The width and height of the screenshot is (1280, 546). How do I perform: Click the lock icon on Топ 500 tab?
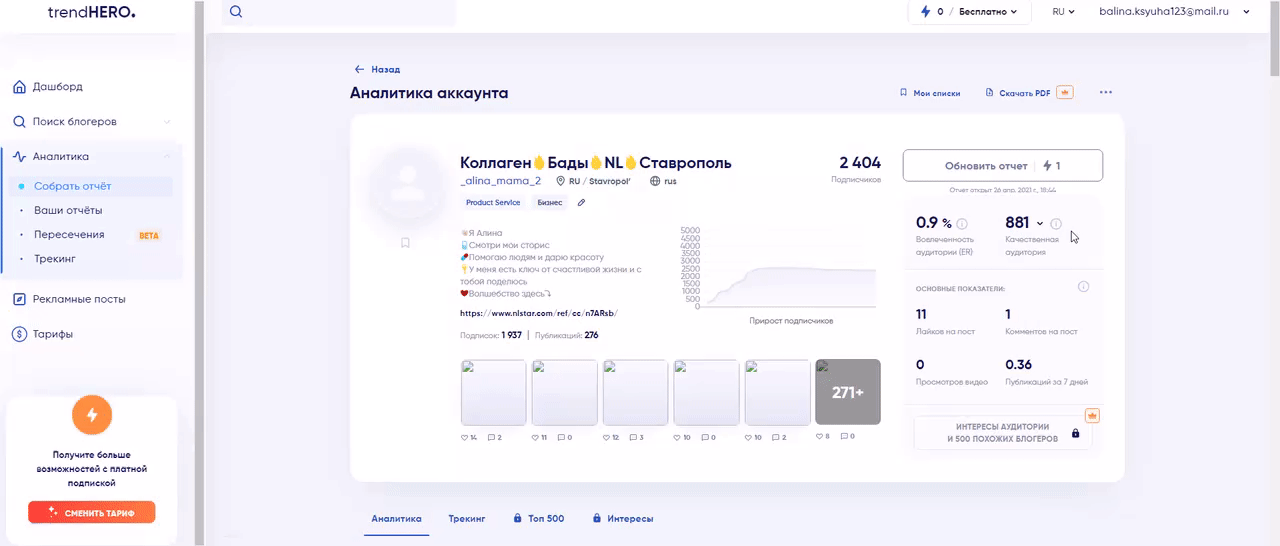tap(517, 519)
